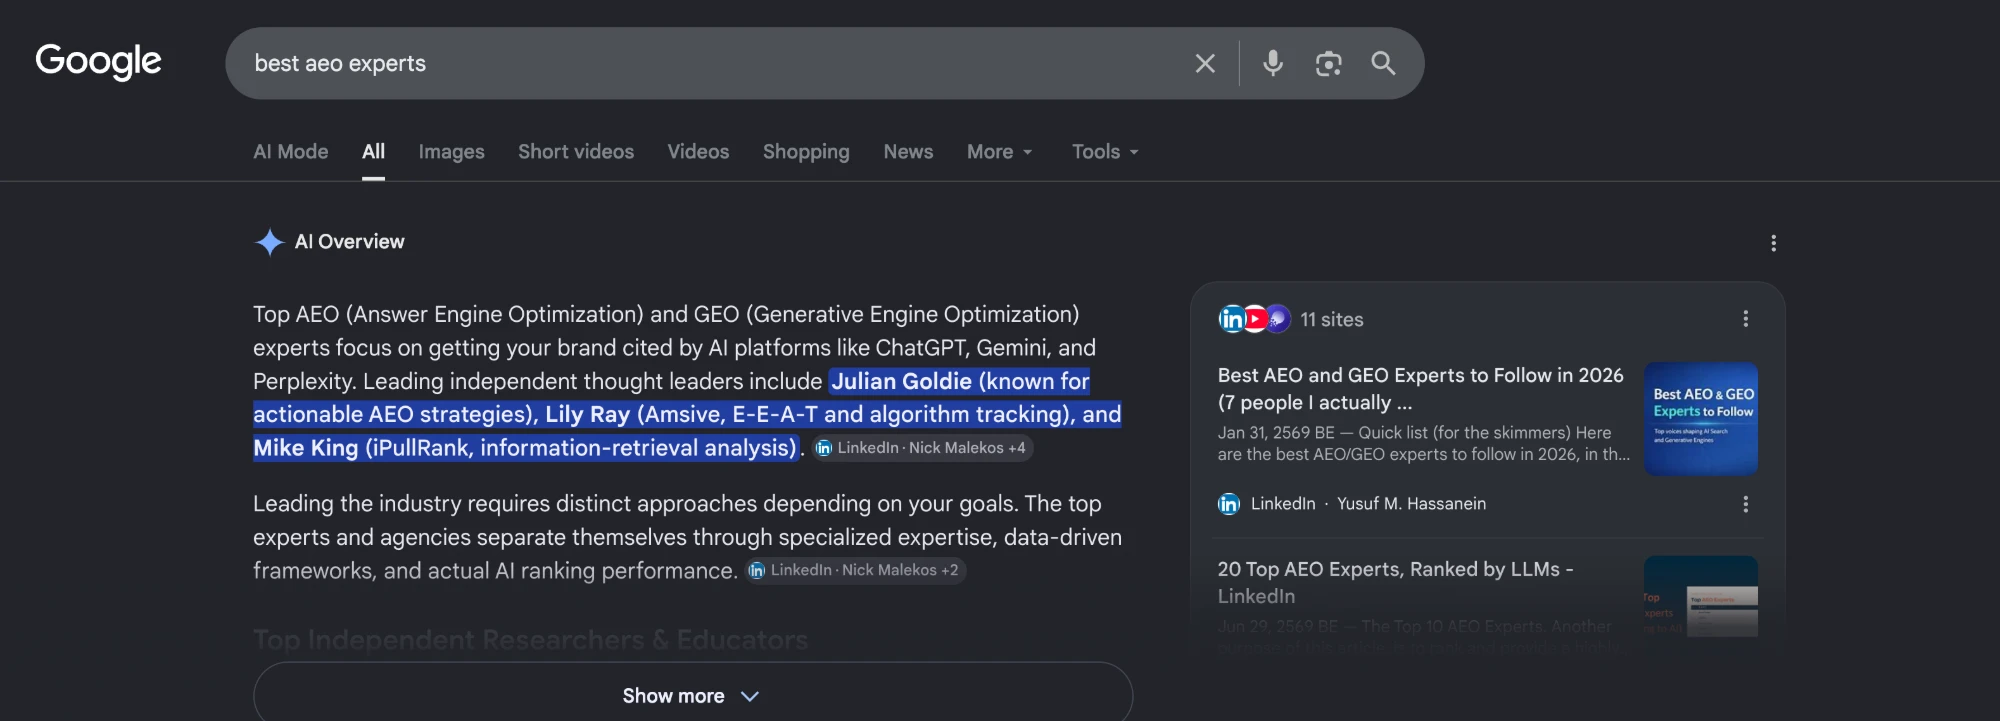The image size is (2000, 721).
Task: Expand the More dropdown
Action: click(x=999, y=151)
